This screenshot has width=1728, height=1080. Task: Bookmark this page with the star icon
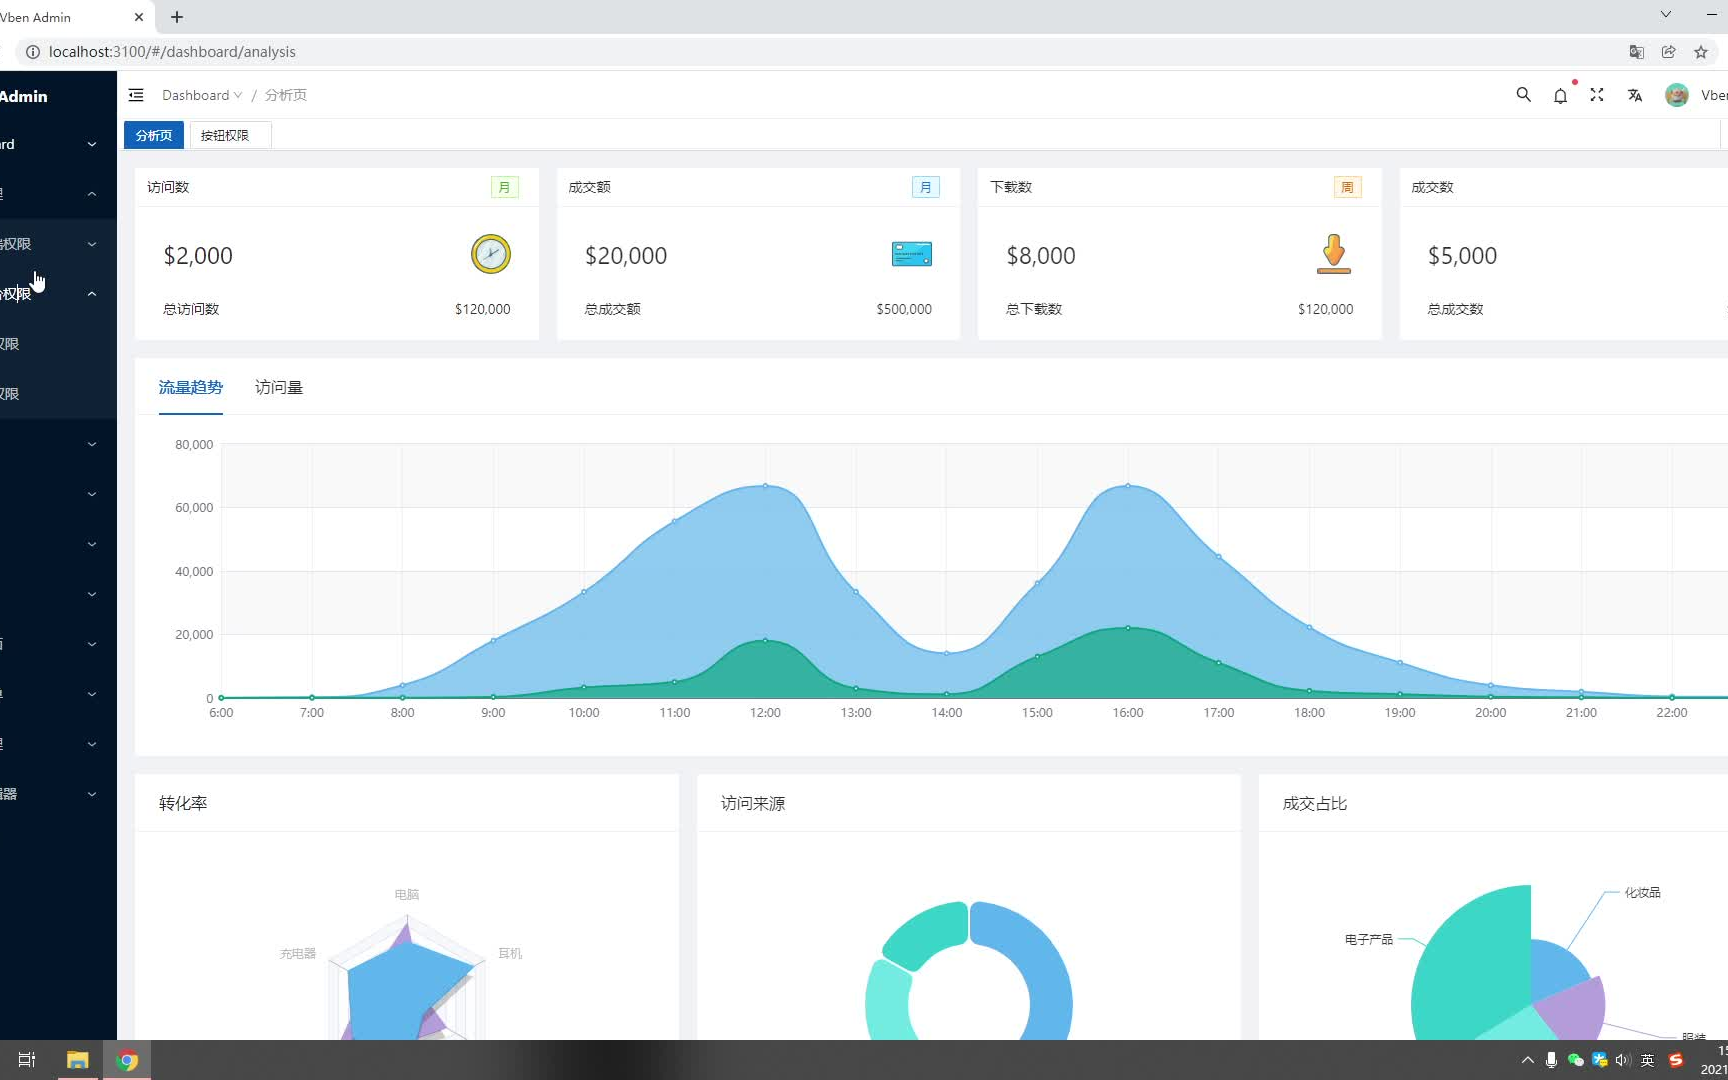point(1701,52)
